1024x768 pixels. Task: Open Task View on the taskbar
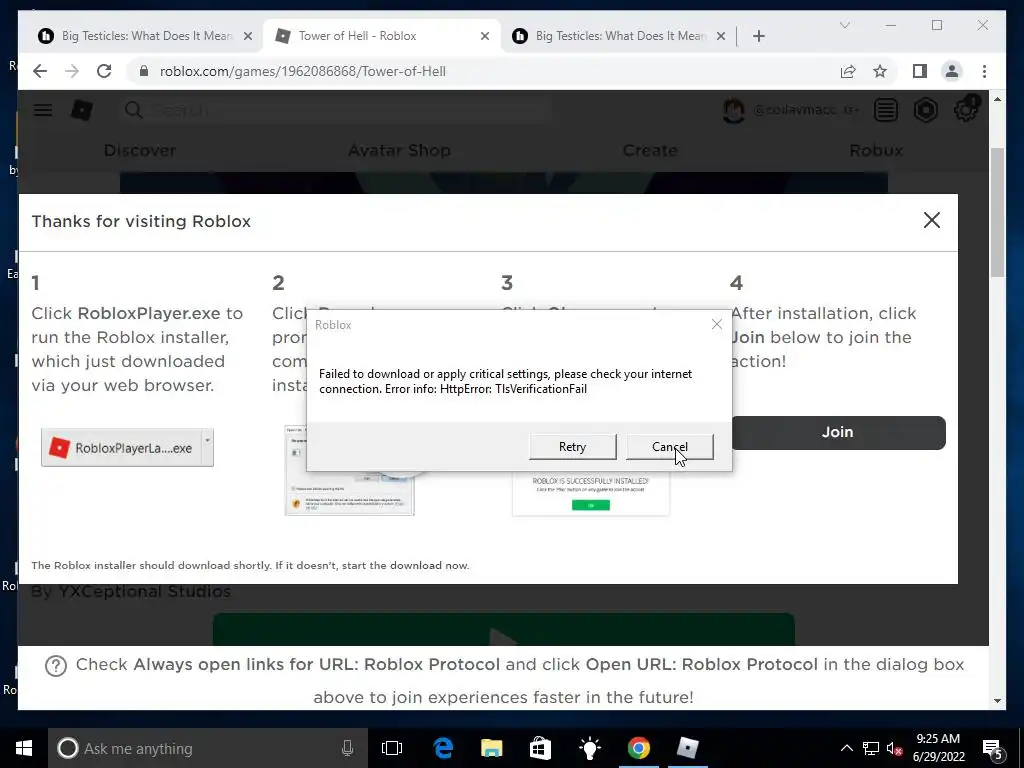pos(392,748)
